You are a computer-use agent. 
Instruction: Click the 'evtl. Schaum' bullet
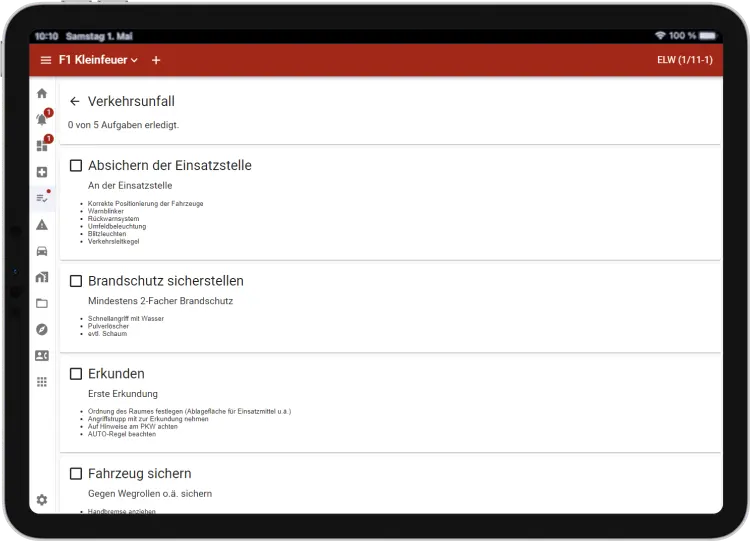[x=108, y=334]
